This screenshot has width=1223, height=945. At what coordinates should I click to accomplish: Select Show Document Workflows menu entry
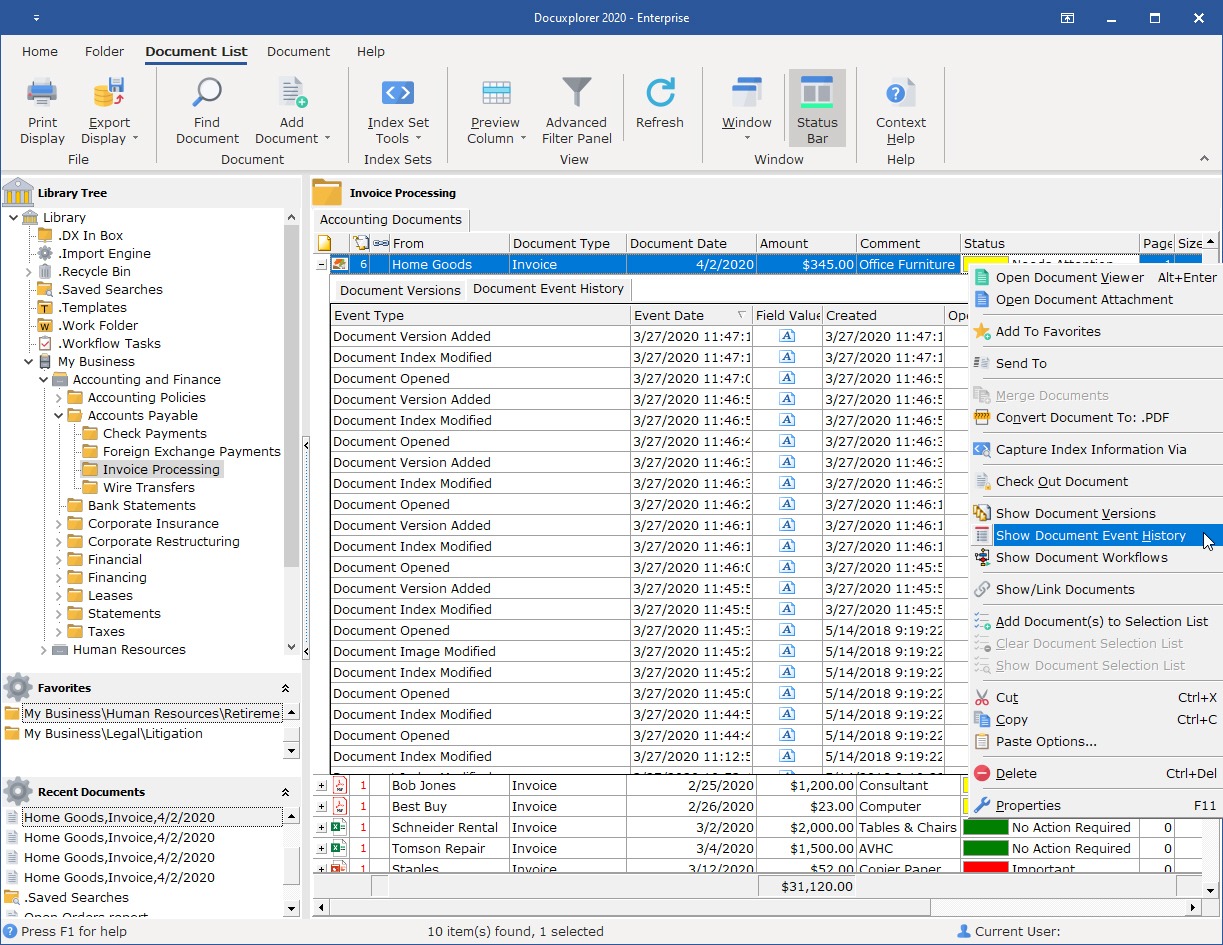tap(1081, 558)
